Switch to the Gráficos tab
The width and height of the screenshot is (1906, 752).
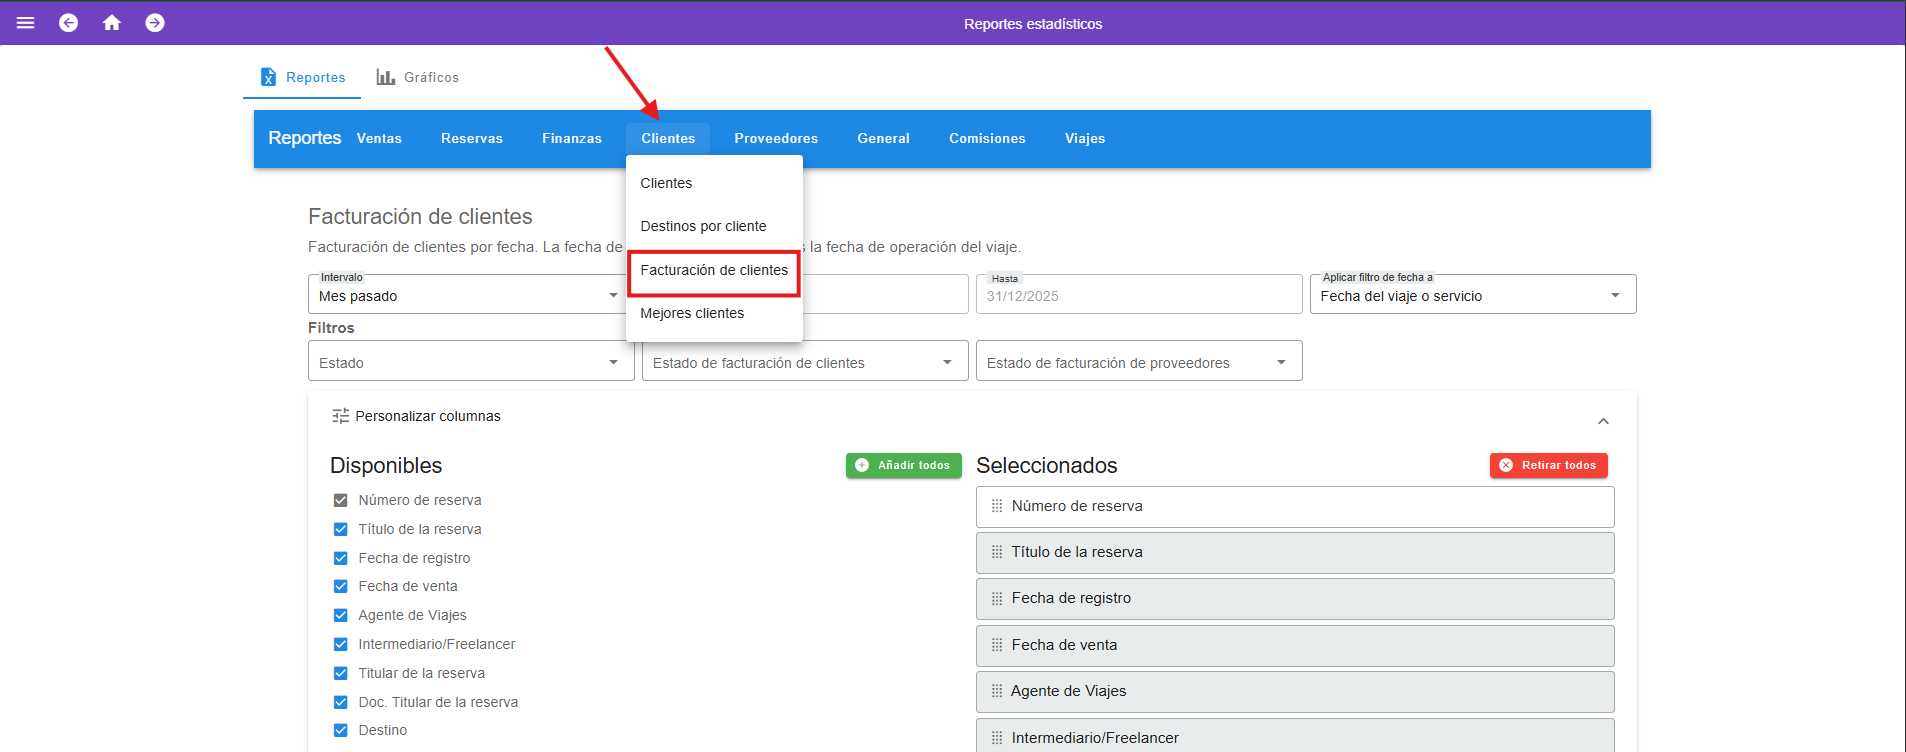coord(418,77)
